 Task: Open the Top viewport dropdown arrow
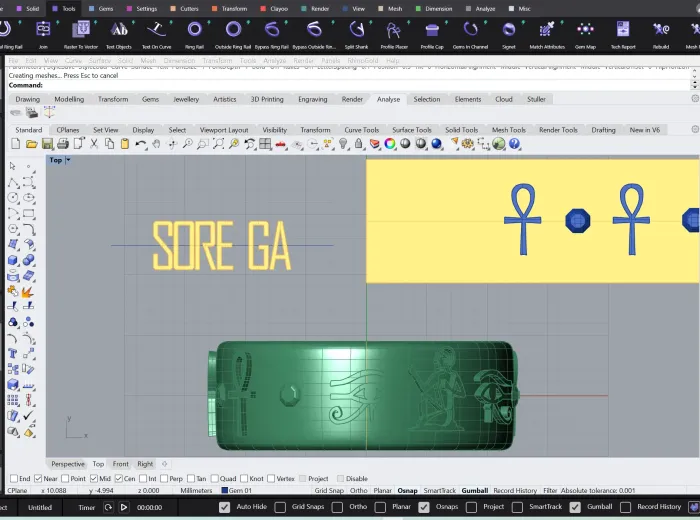(68, 160)
